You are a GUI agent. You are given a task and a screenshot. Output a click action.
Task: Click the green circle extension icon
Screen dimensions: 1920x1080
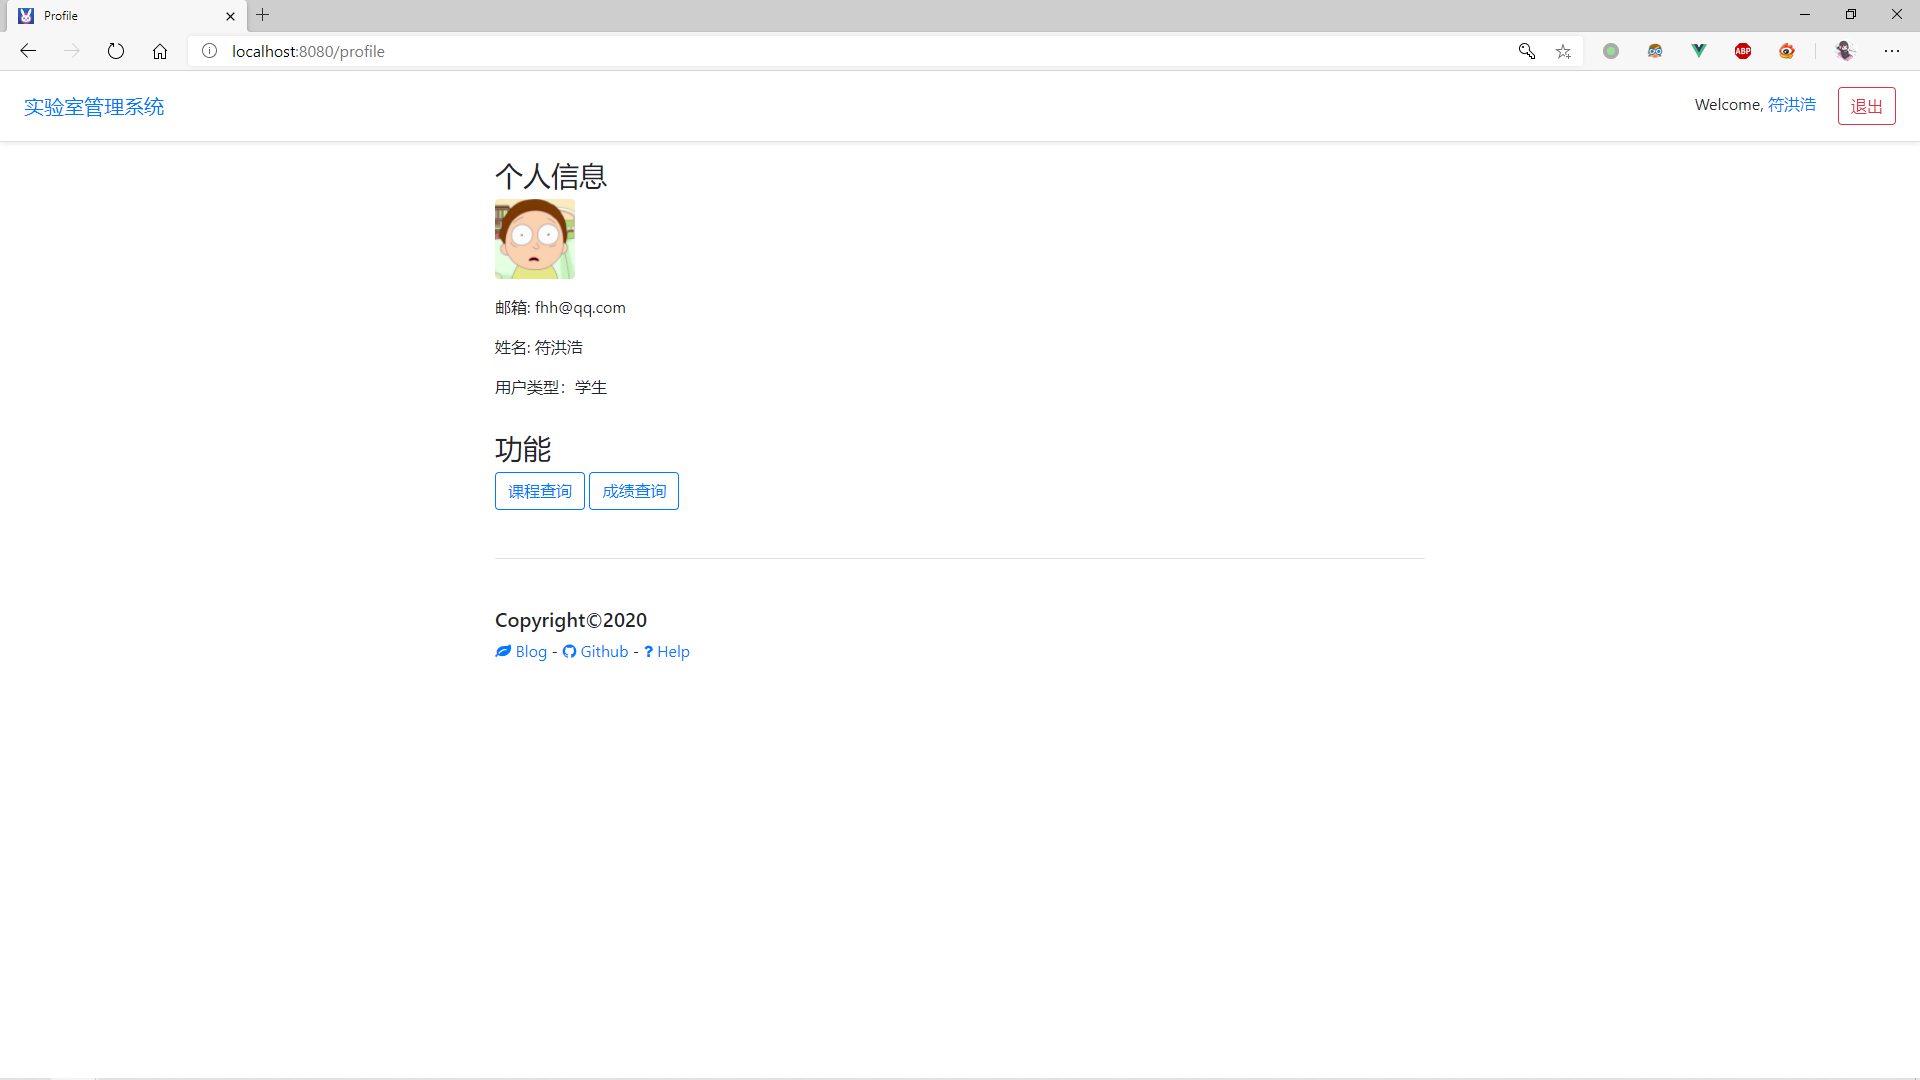pyautogui.click(x=1611, y=51)
